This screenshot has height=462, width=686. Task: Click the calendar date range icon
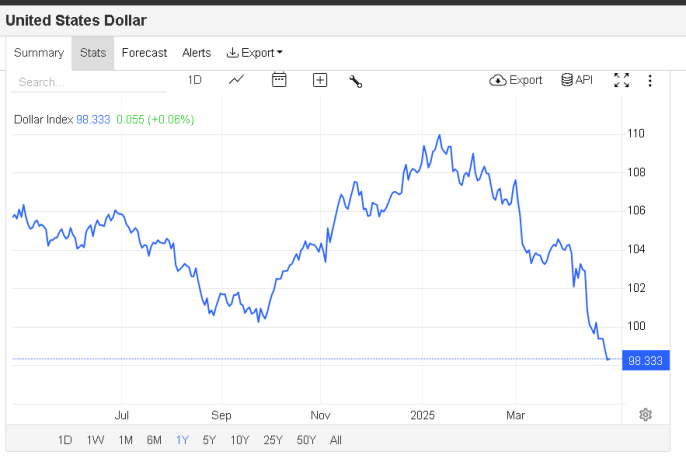click(279, 80)
